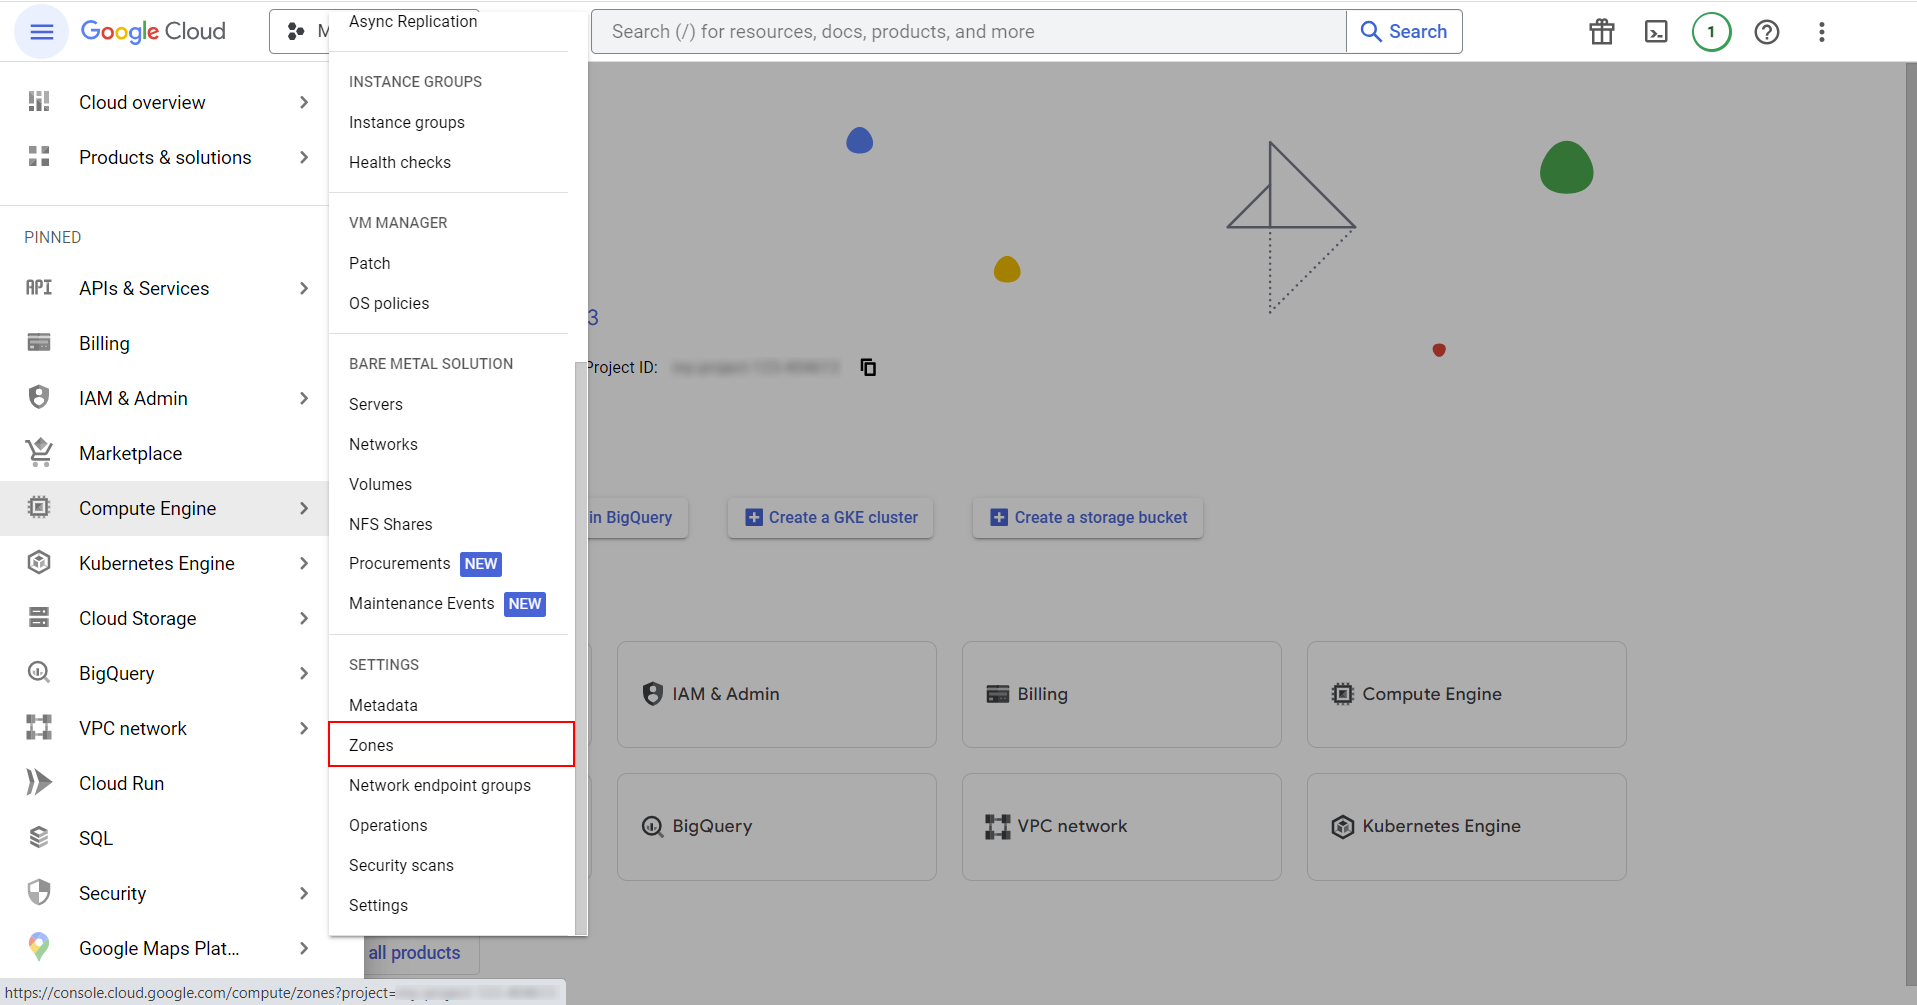
Task: Open the BigQuery quick access card
Action: 777,826
